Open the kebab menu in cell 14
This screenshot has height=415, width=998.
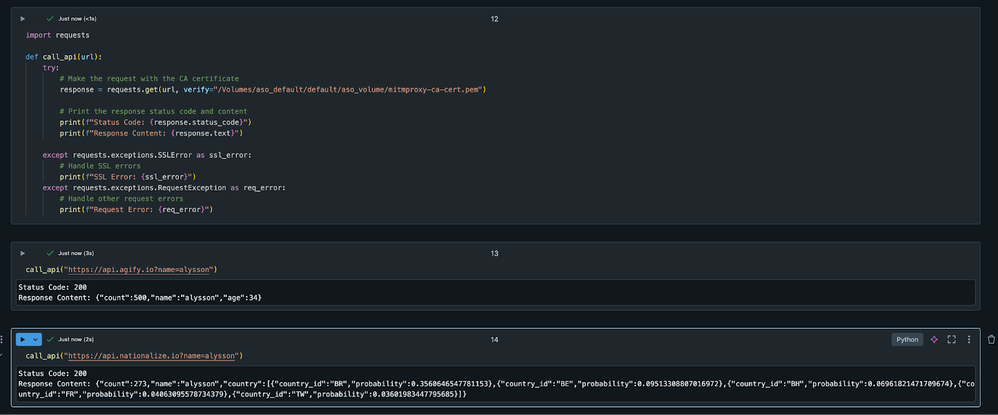[x=968, y=339]
